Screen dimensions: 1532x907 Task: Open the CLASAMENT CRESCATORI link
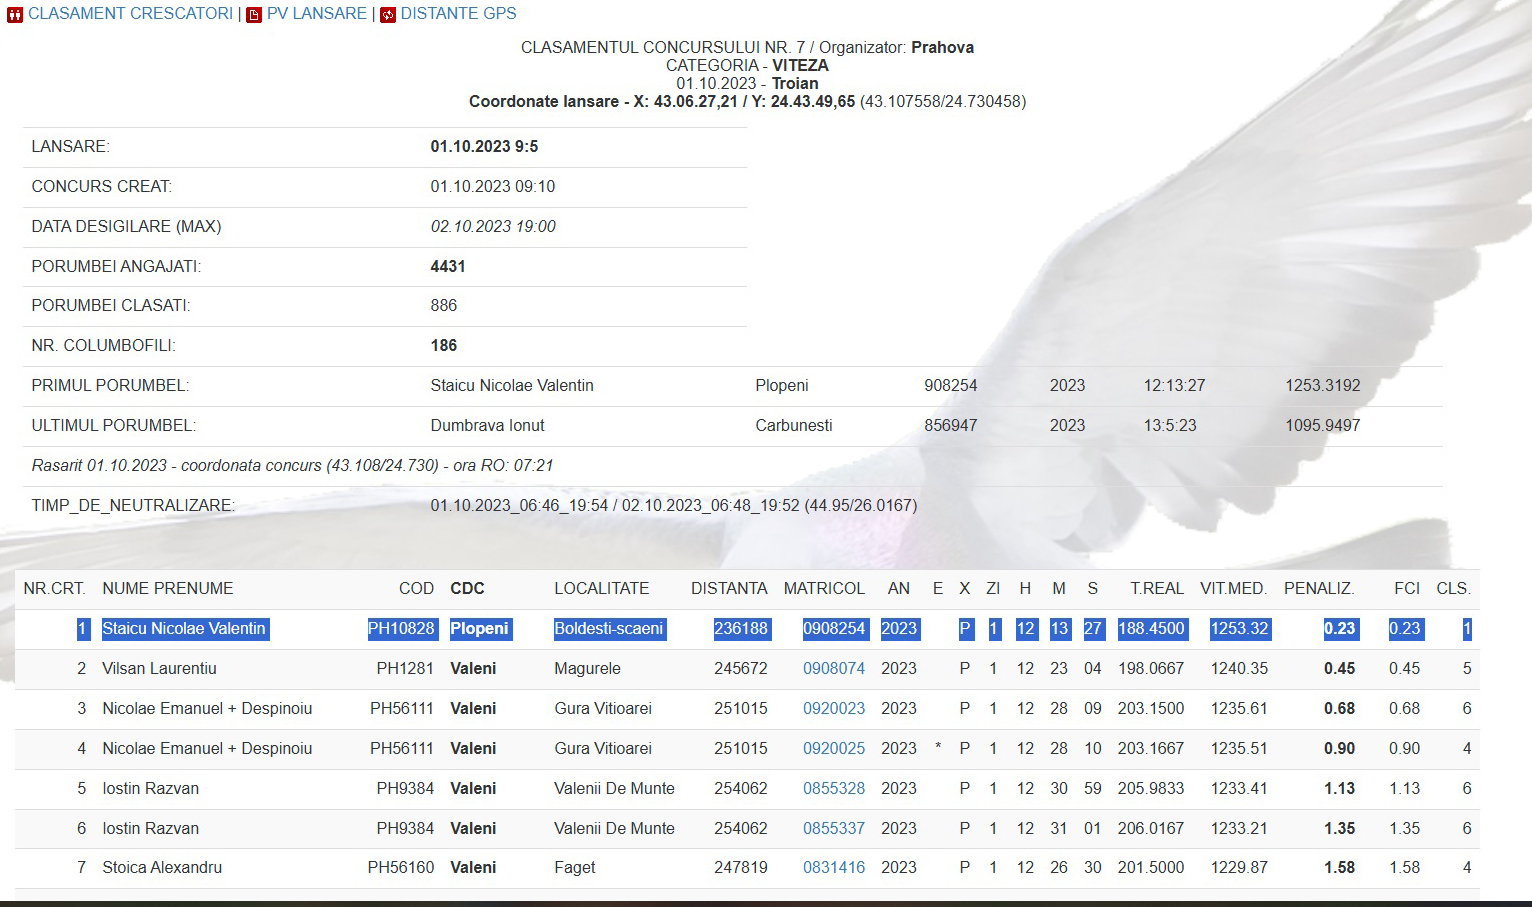(x=130, y=14)
